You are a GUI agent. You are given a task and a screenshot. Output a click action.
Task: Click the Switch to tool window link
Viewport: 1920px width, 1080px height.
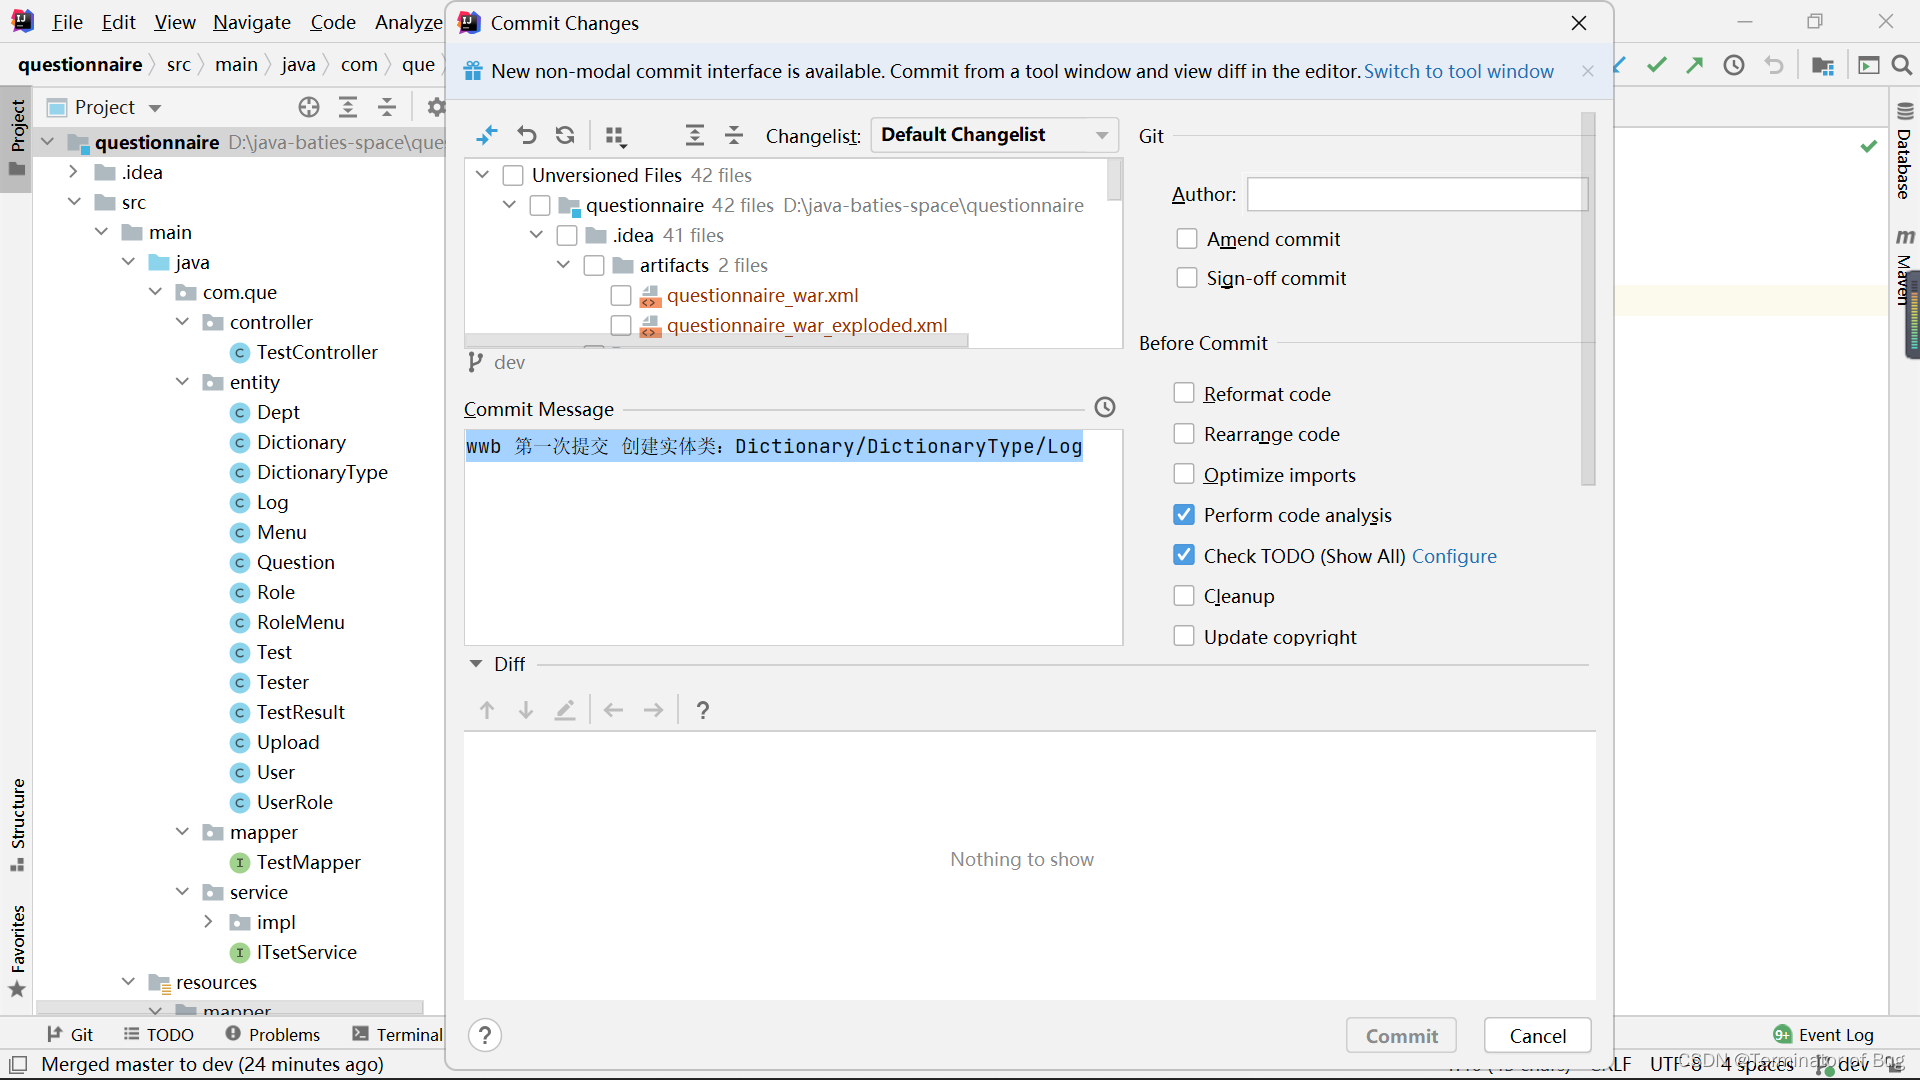coord(1458,71)
